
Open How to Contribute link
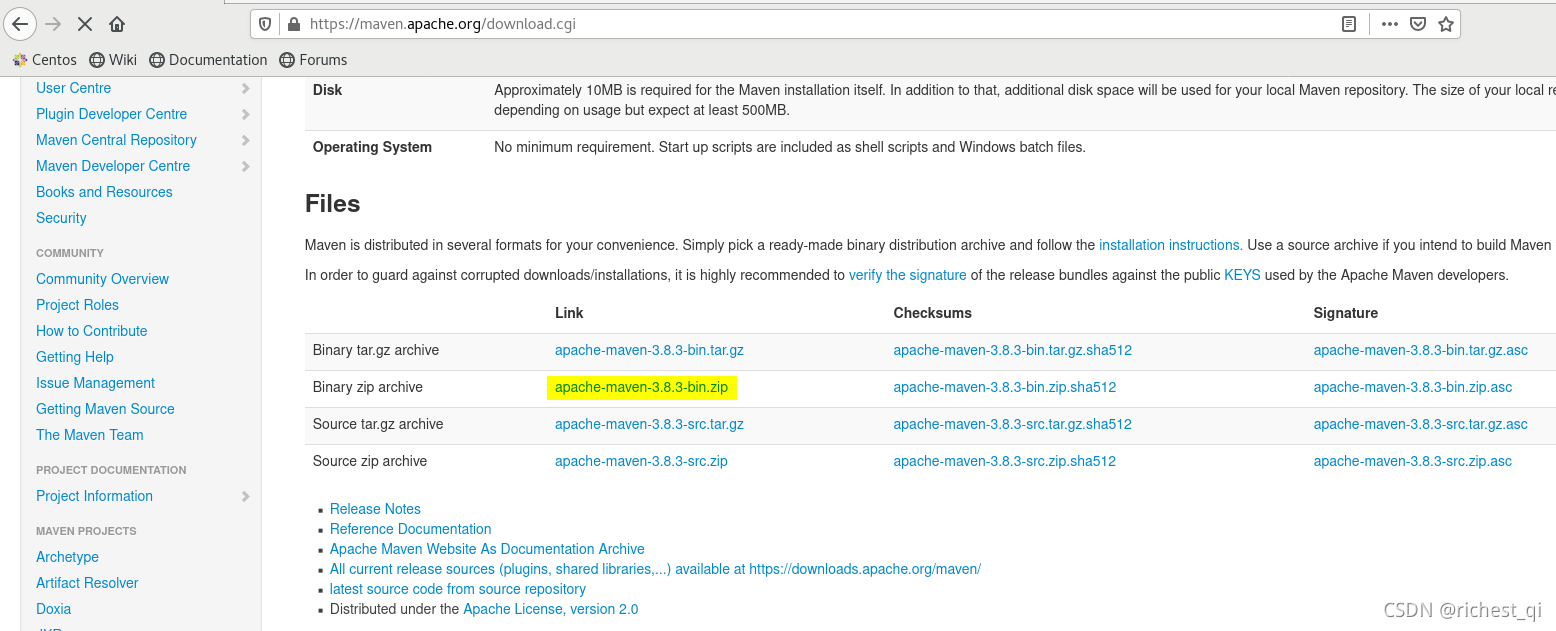(x=92, y=331)
